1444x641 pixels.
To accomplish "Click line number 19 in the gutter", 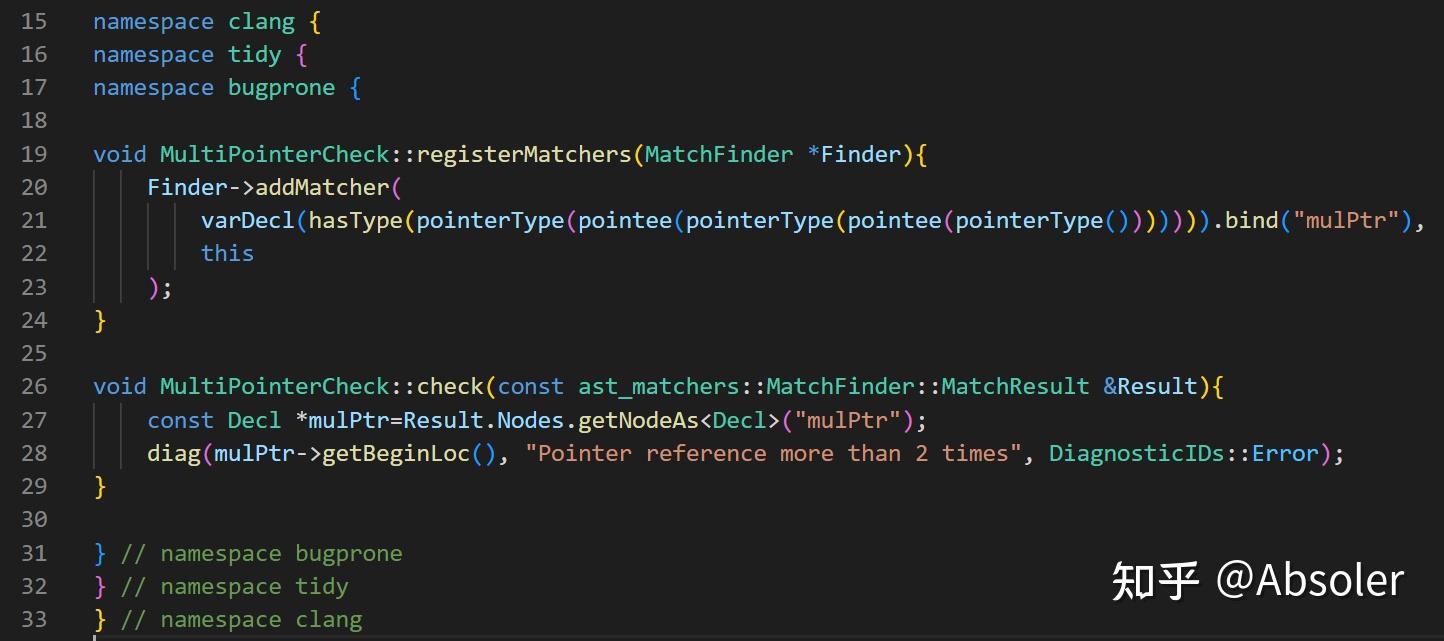I will click(34, 154).
